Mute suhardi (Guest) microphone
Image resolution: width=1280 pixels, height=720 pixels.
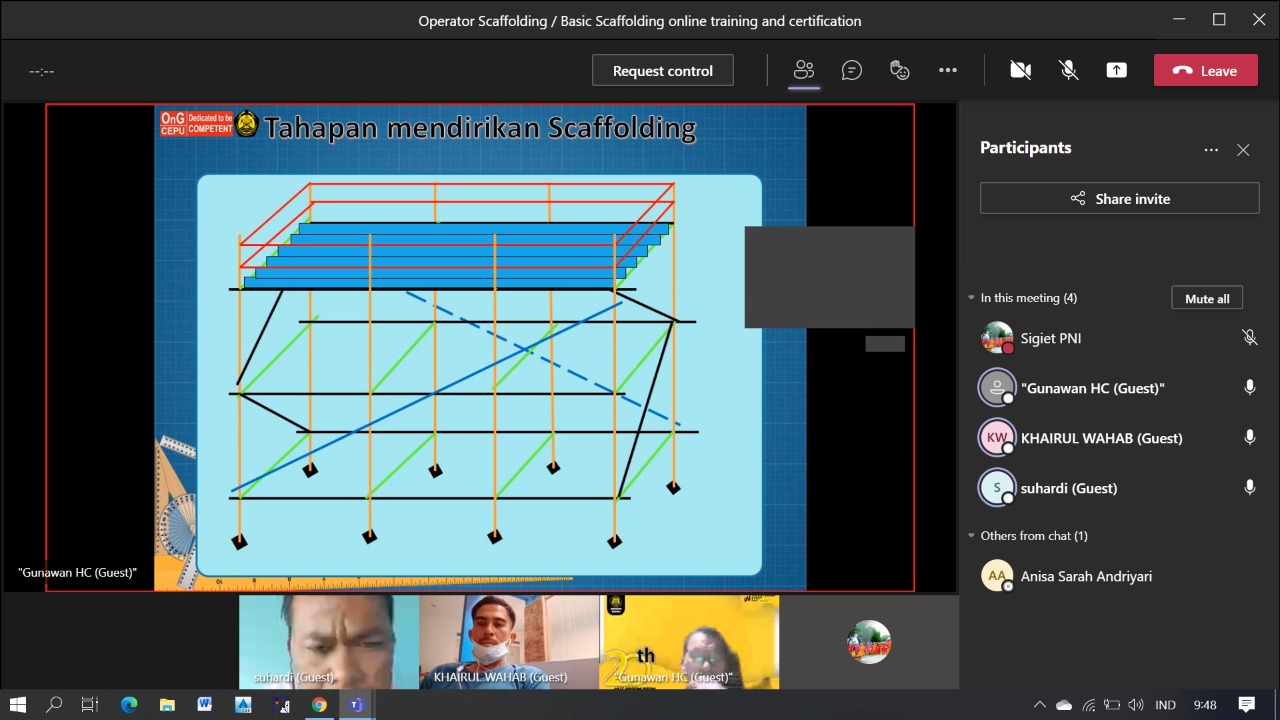click(x=1249, y=488)
